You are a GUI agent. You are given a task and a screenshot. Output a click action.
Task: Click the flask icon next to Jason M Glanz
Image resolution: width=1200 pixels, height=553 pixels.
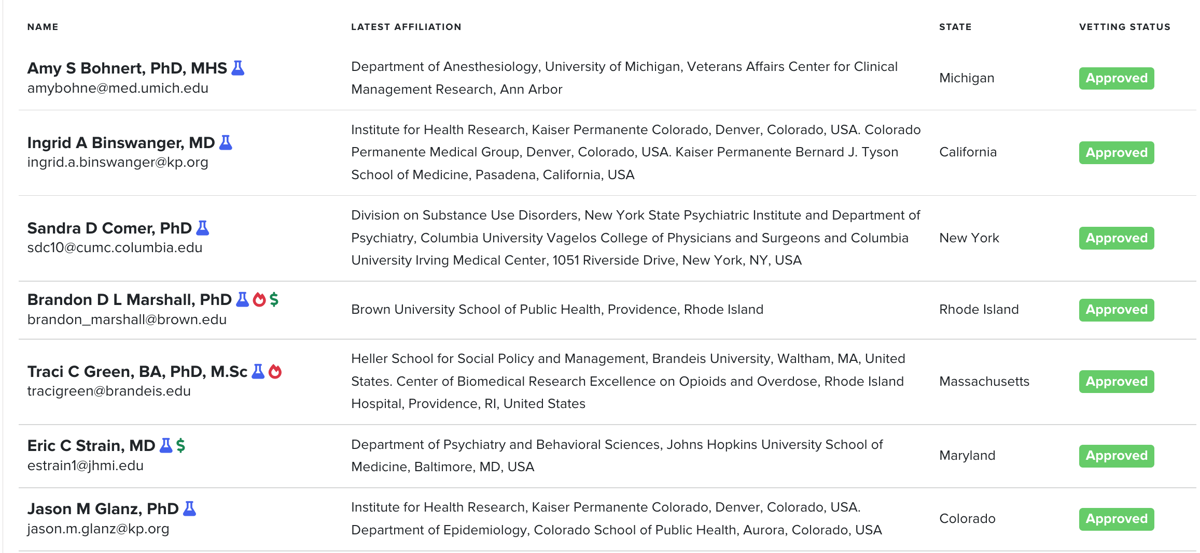click(x=190, y=508)
